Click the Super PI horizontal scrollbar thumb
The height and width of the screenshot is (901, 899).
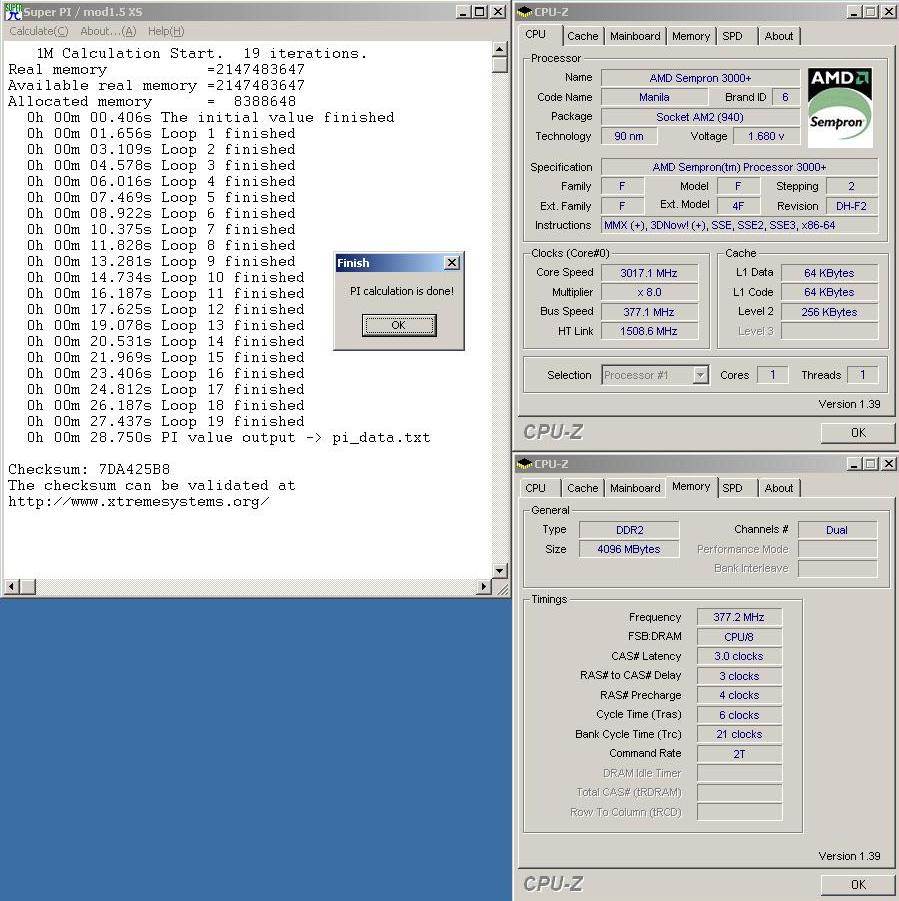pyautogui.click(x=28, y=587)
